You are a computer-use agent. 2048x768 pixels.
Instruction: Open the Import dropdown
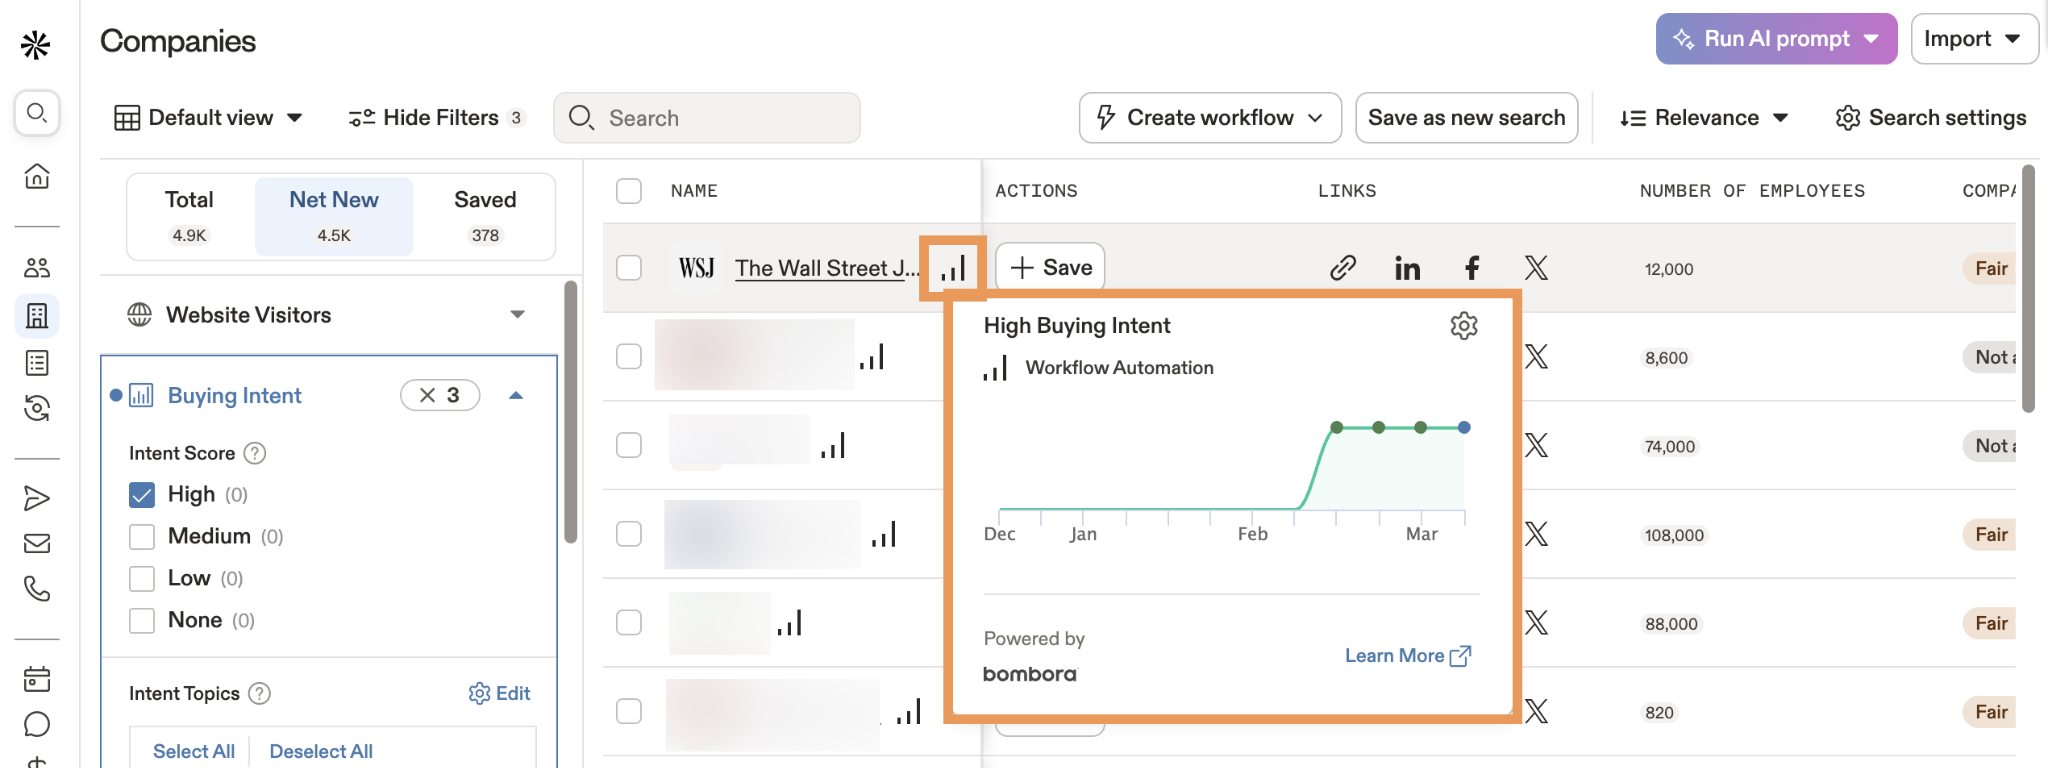point(1974,39)
